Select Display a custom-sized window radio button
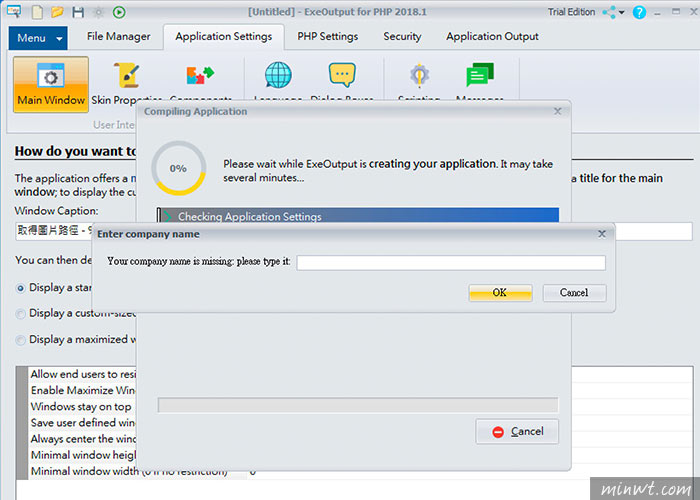 pos(20,314)
